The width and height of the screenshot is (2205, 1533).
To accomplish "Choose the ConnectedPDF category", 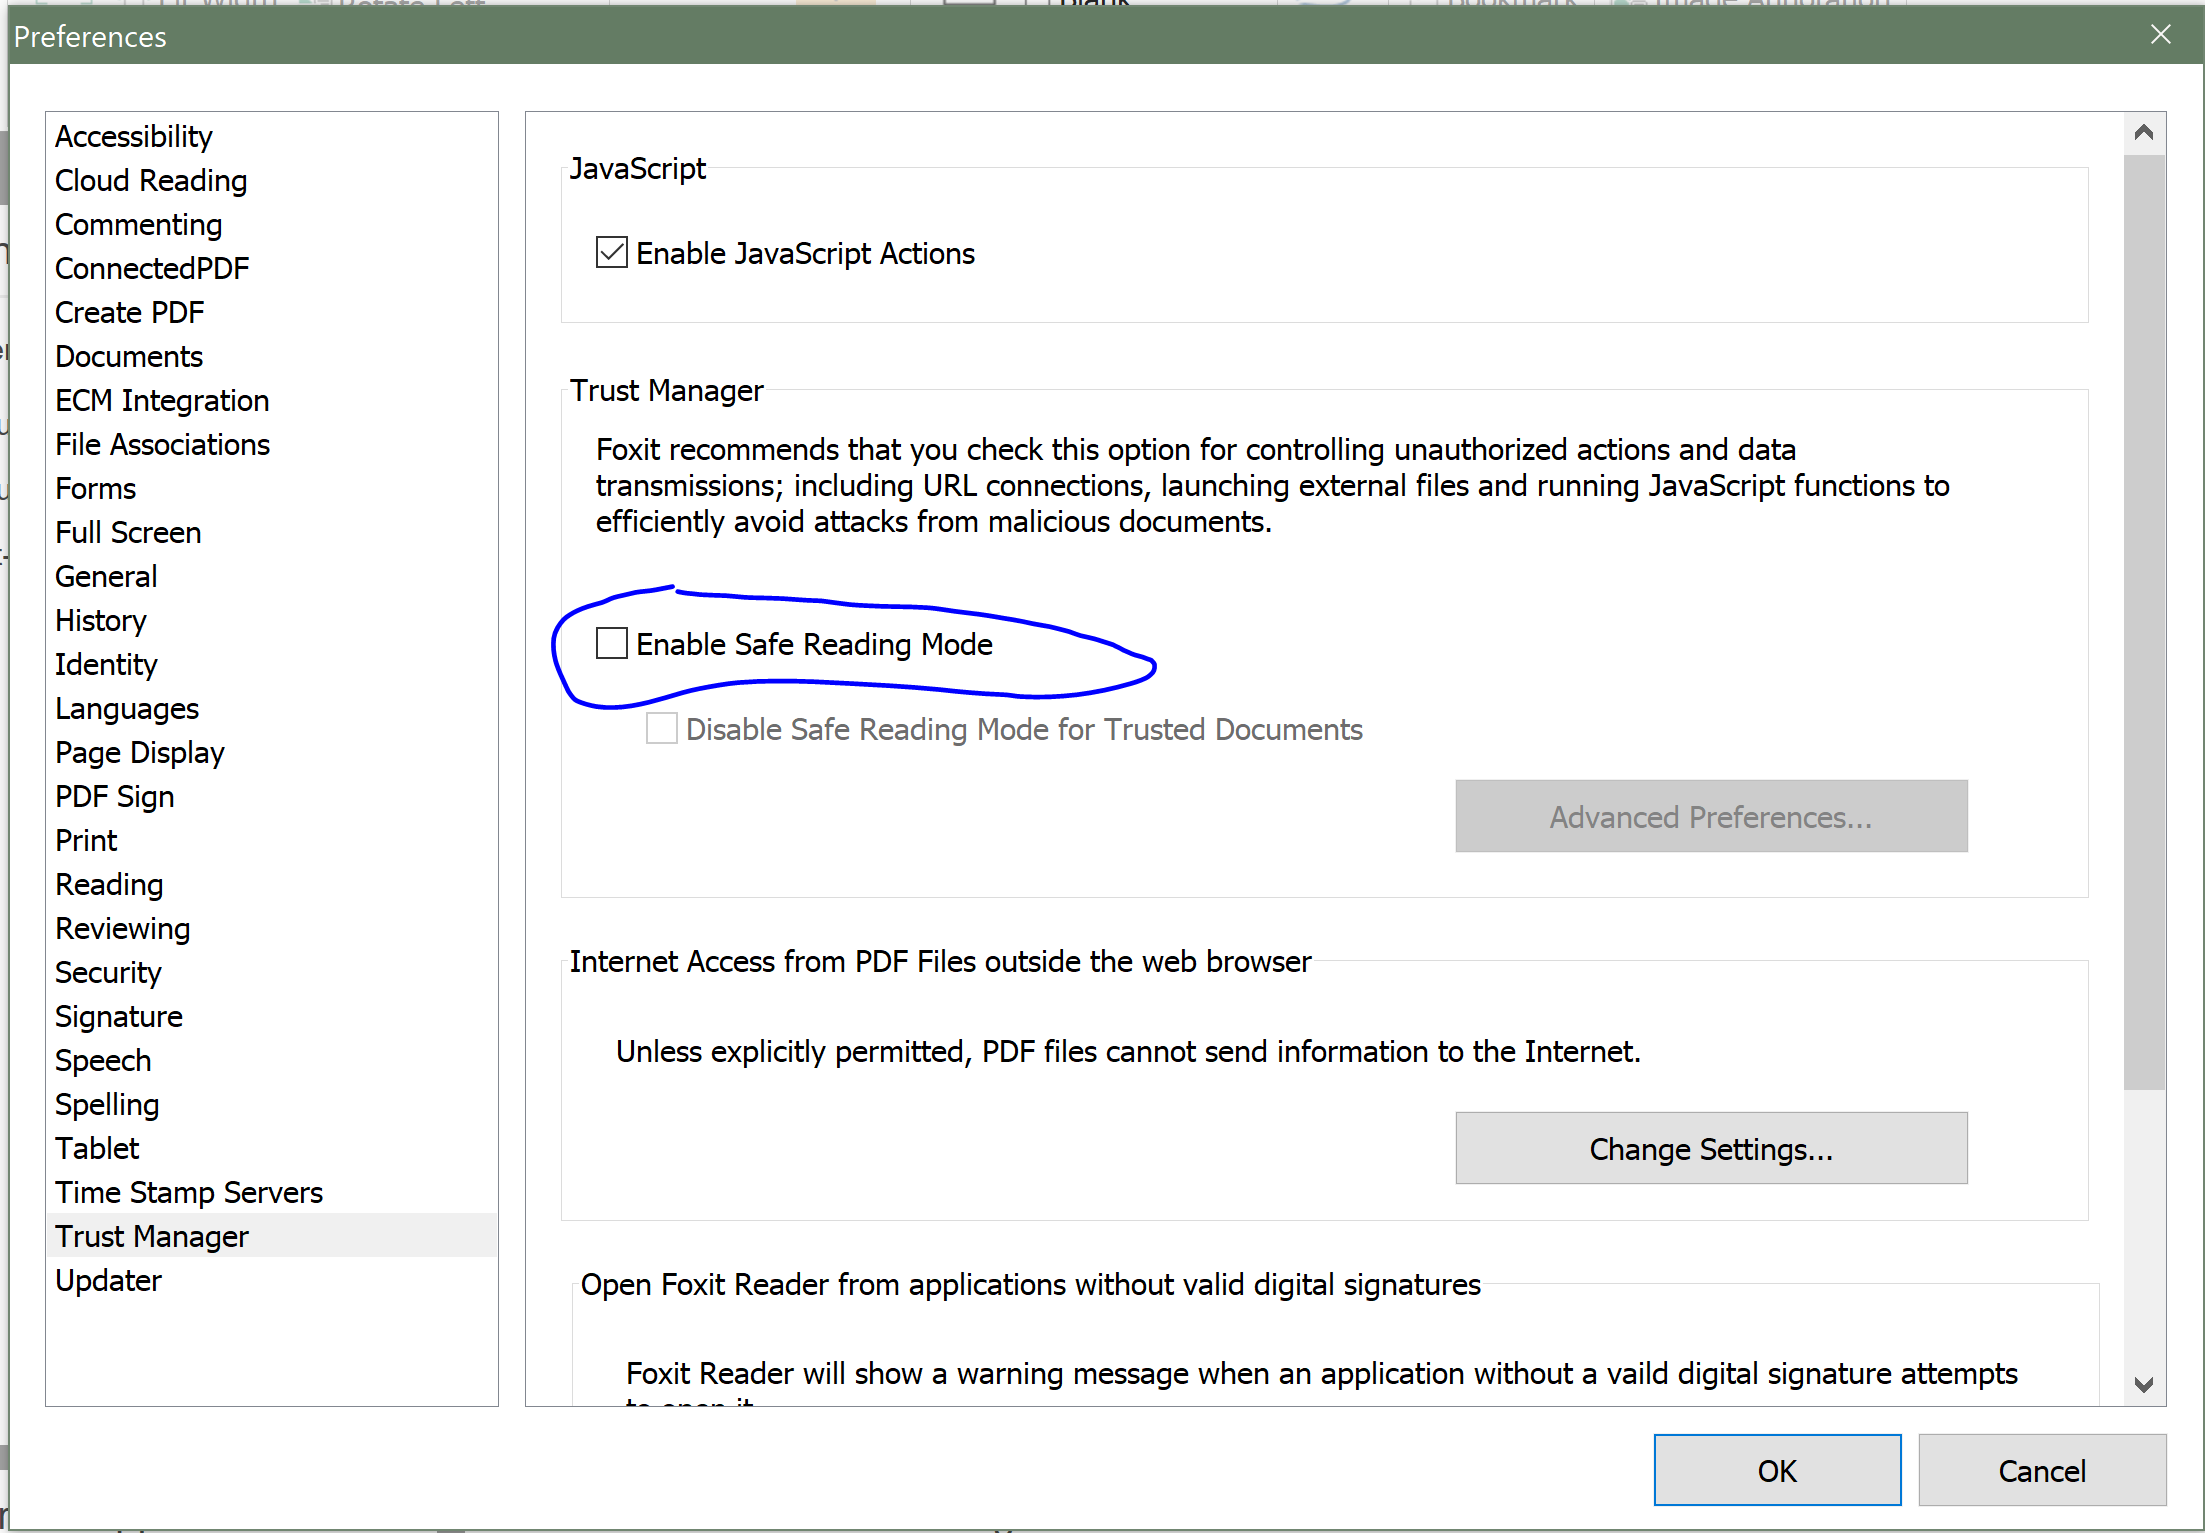I will coord(151,268).
